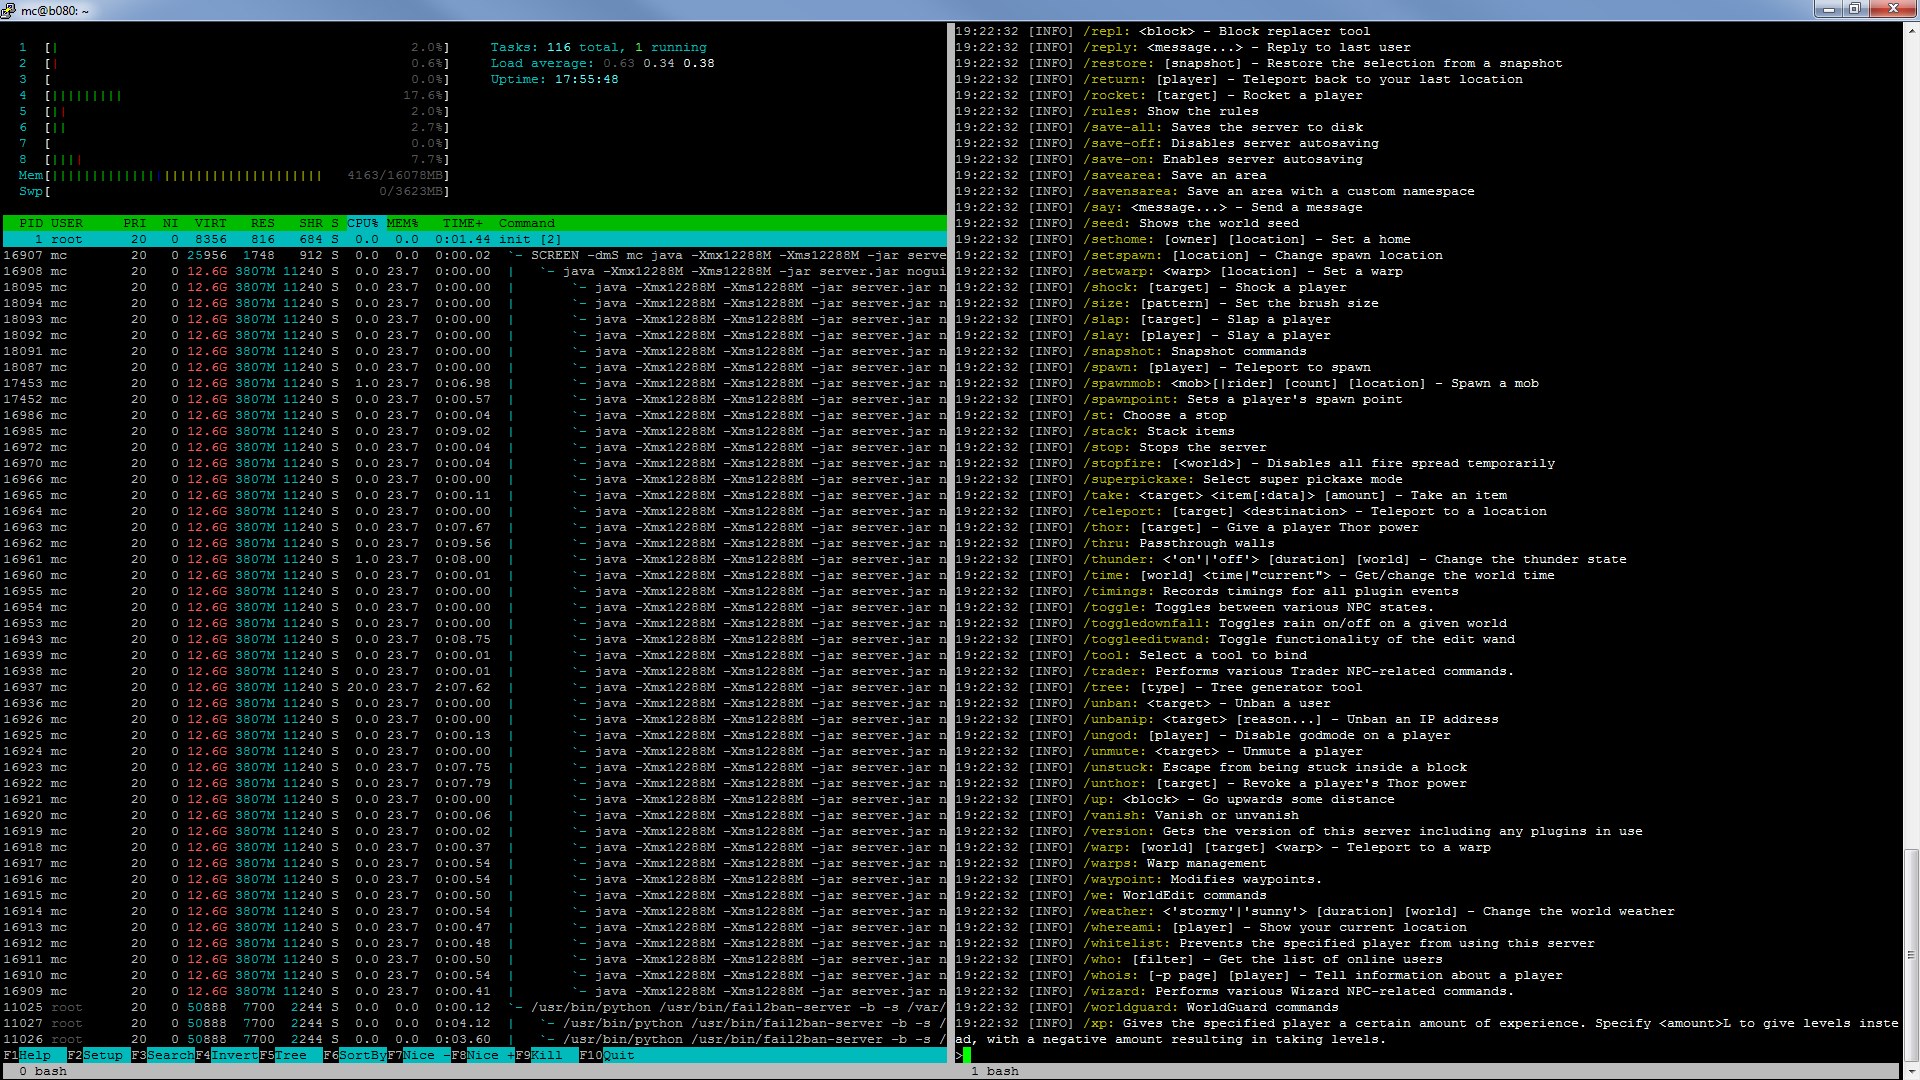Sort by the PID column header
1920x1080 pixels.
coord(30,223)
